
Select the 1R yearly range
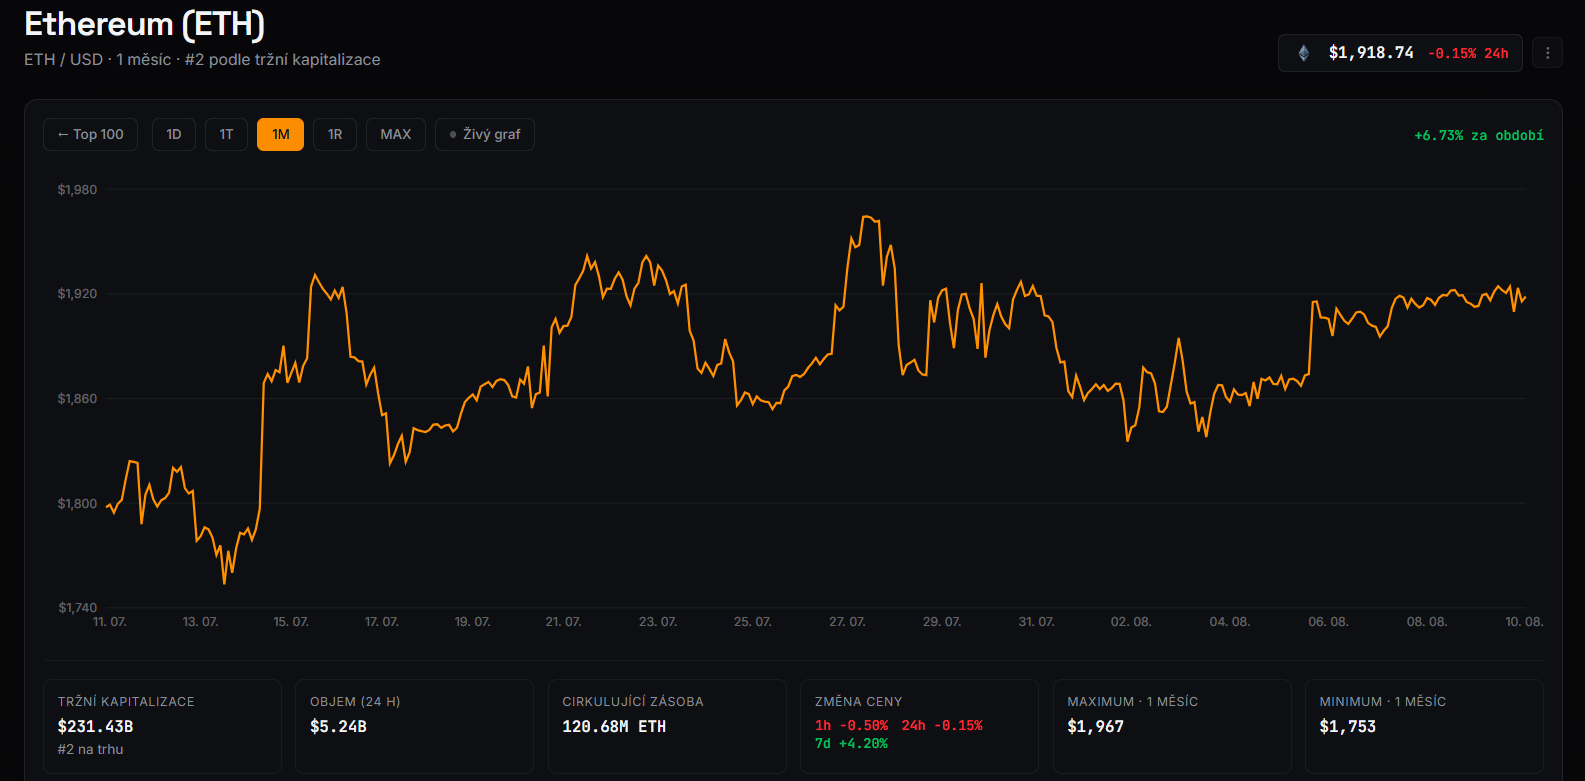point(335,134)
